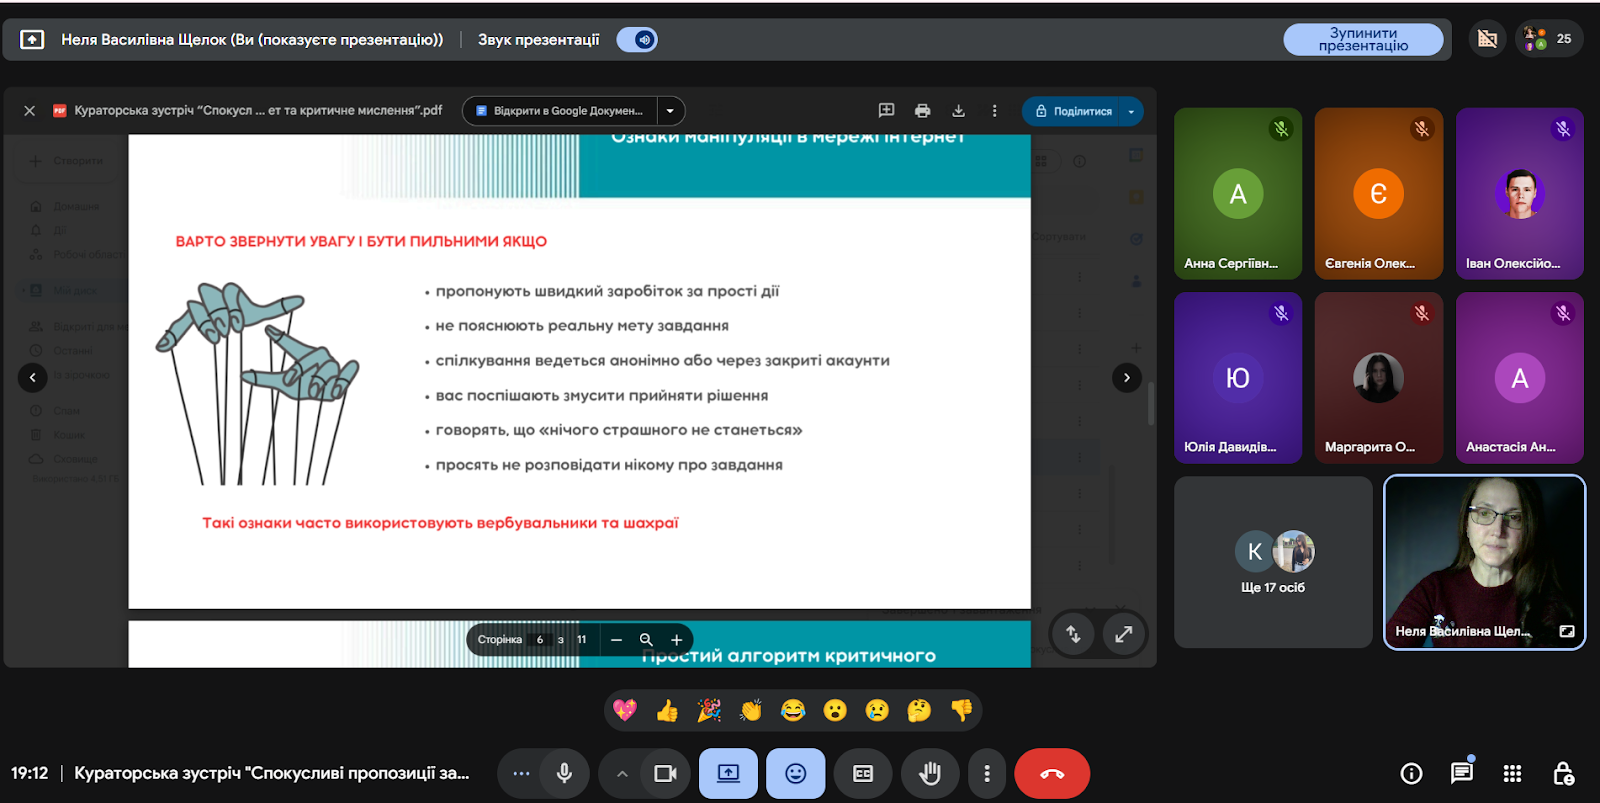The image size is (1600, 803).
Task: Download the PDF file
Action: (958, 111)
